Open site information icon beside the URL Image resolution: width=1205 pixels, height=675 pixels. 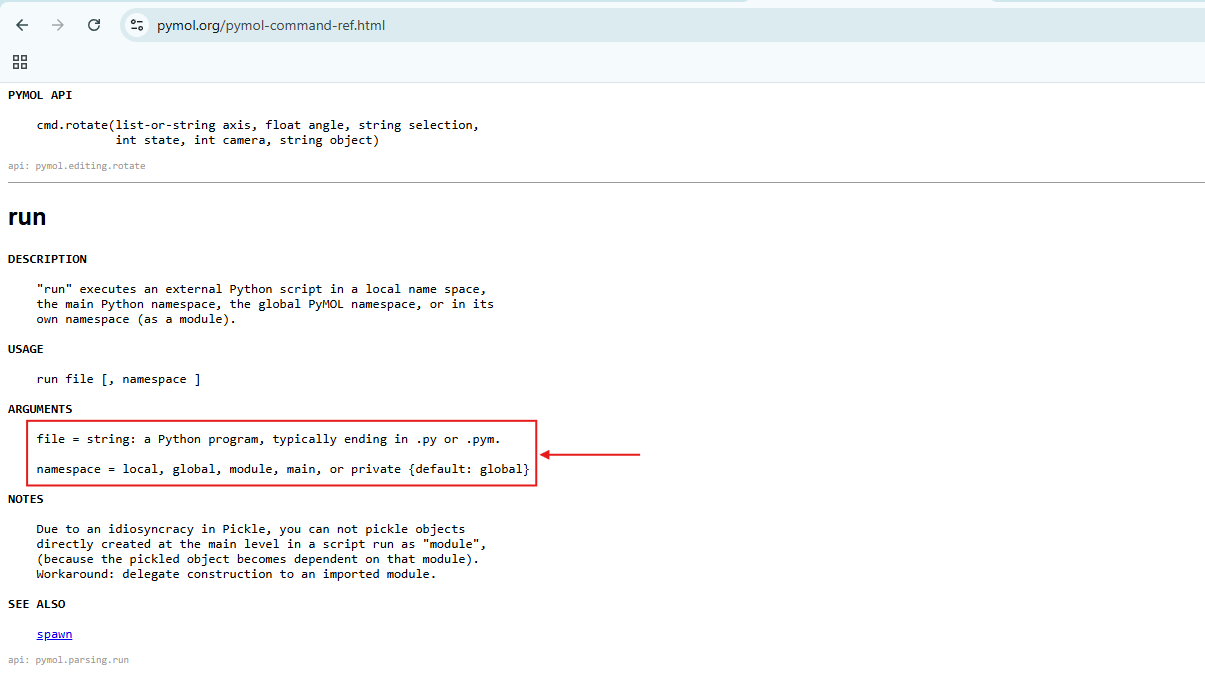[137, 25]
